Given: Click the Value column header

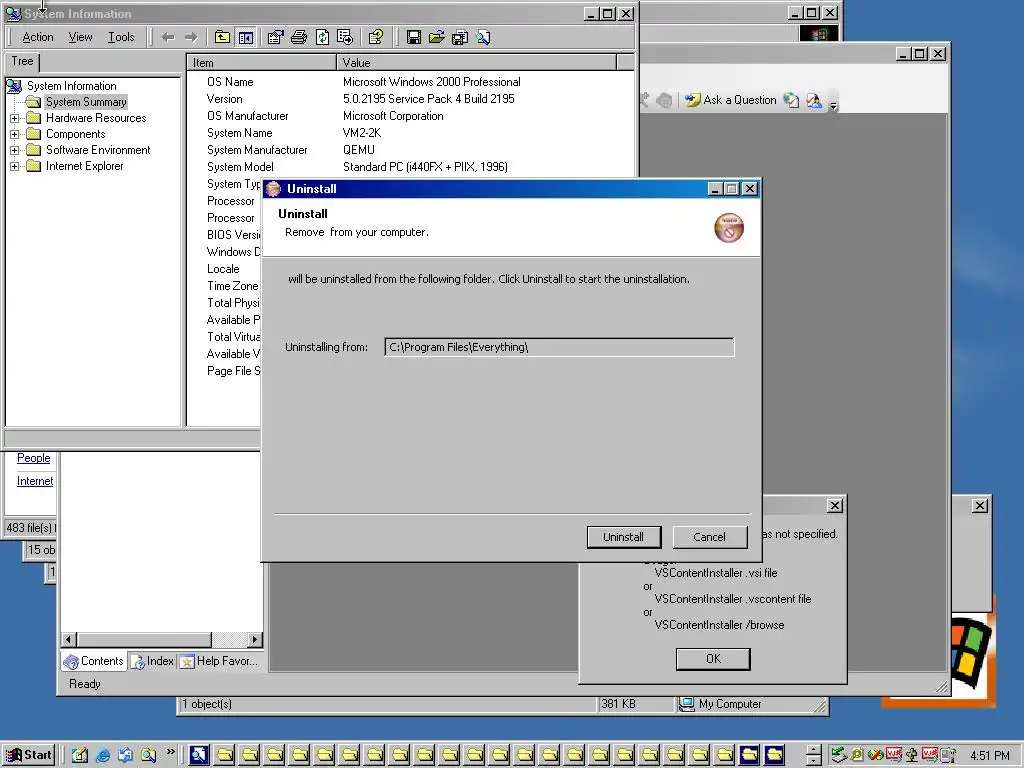Looking at the screenshot, I should pos(476,63).
